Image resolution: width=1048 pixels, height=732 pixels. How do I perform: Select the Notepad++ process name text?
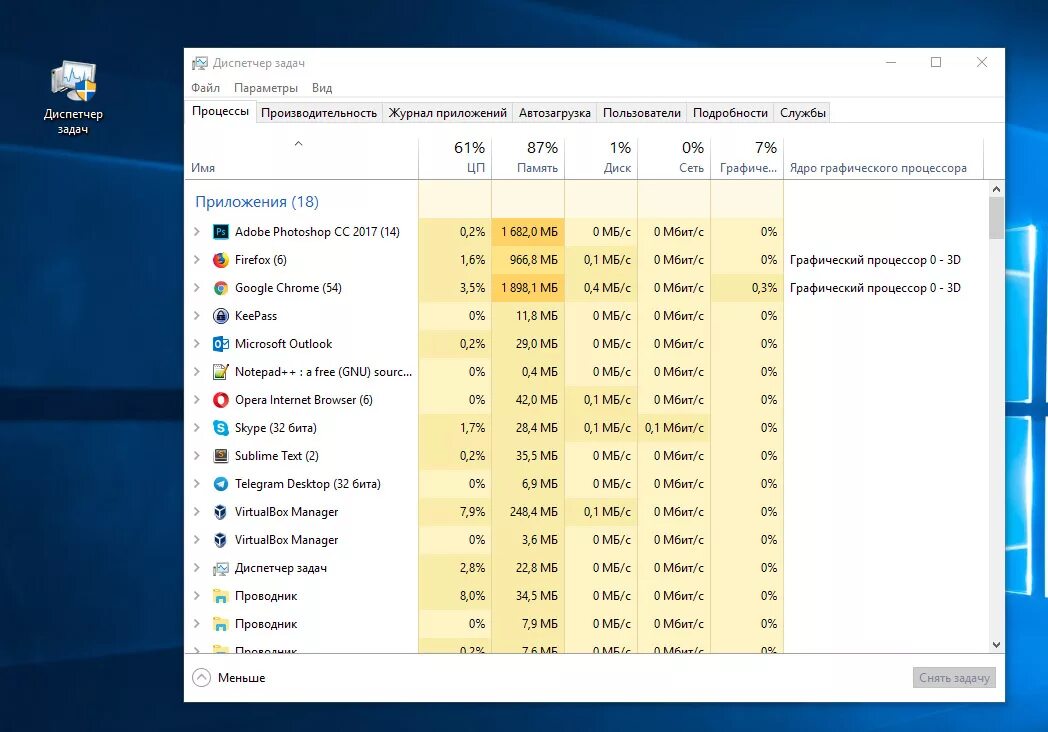(323, 372)
